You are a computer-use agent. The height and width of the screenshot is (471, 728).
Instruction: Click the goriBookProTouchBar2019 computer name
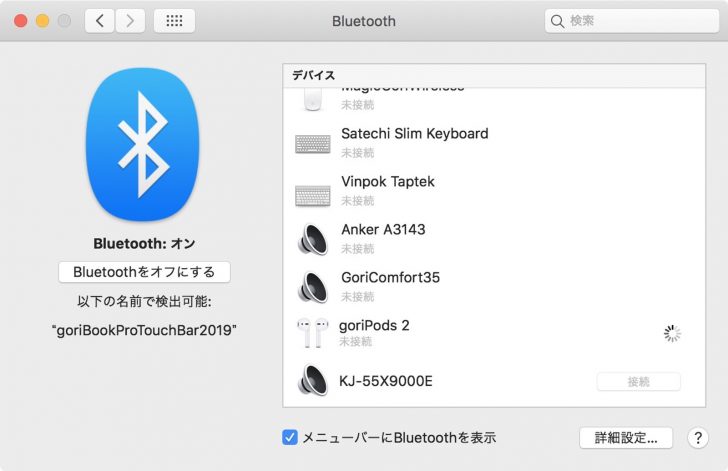point(144,330)
